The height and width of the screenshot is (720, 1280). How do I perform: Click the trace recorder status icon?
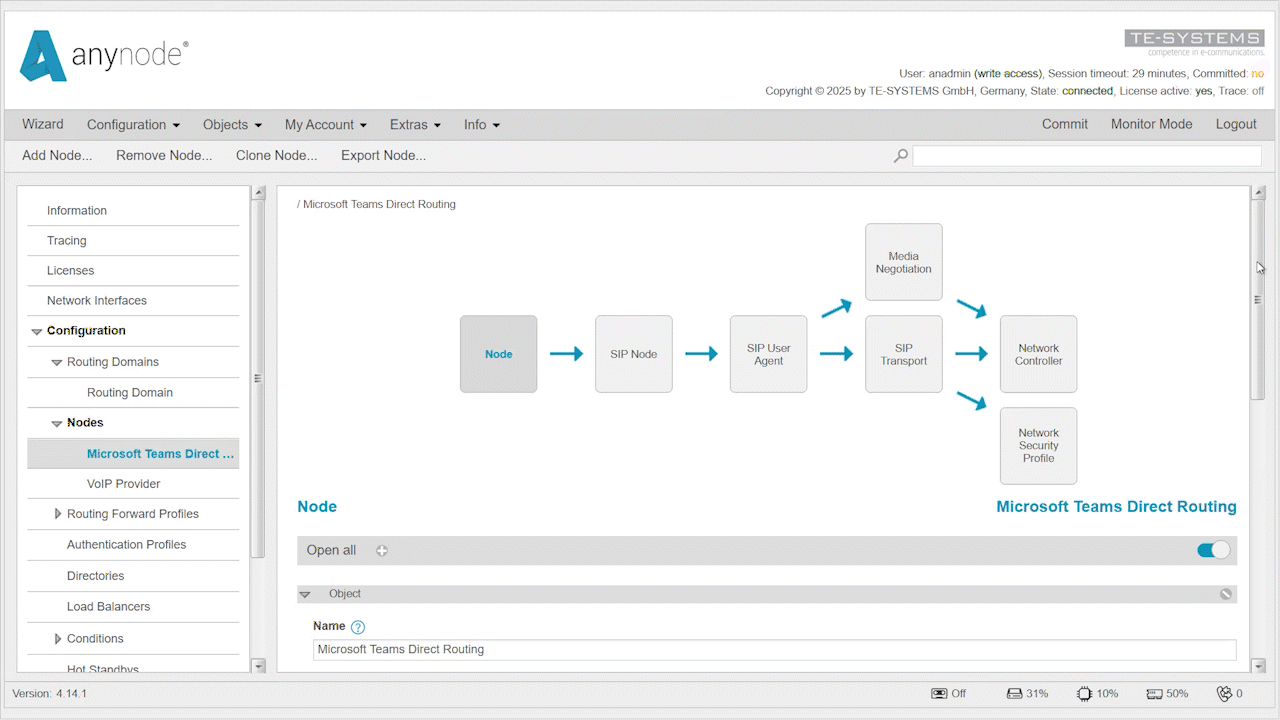(x=939, y=693)
